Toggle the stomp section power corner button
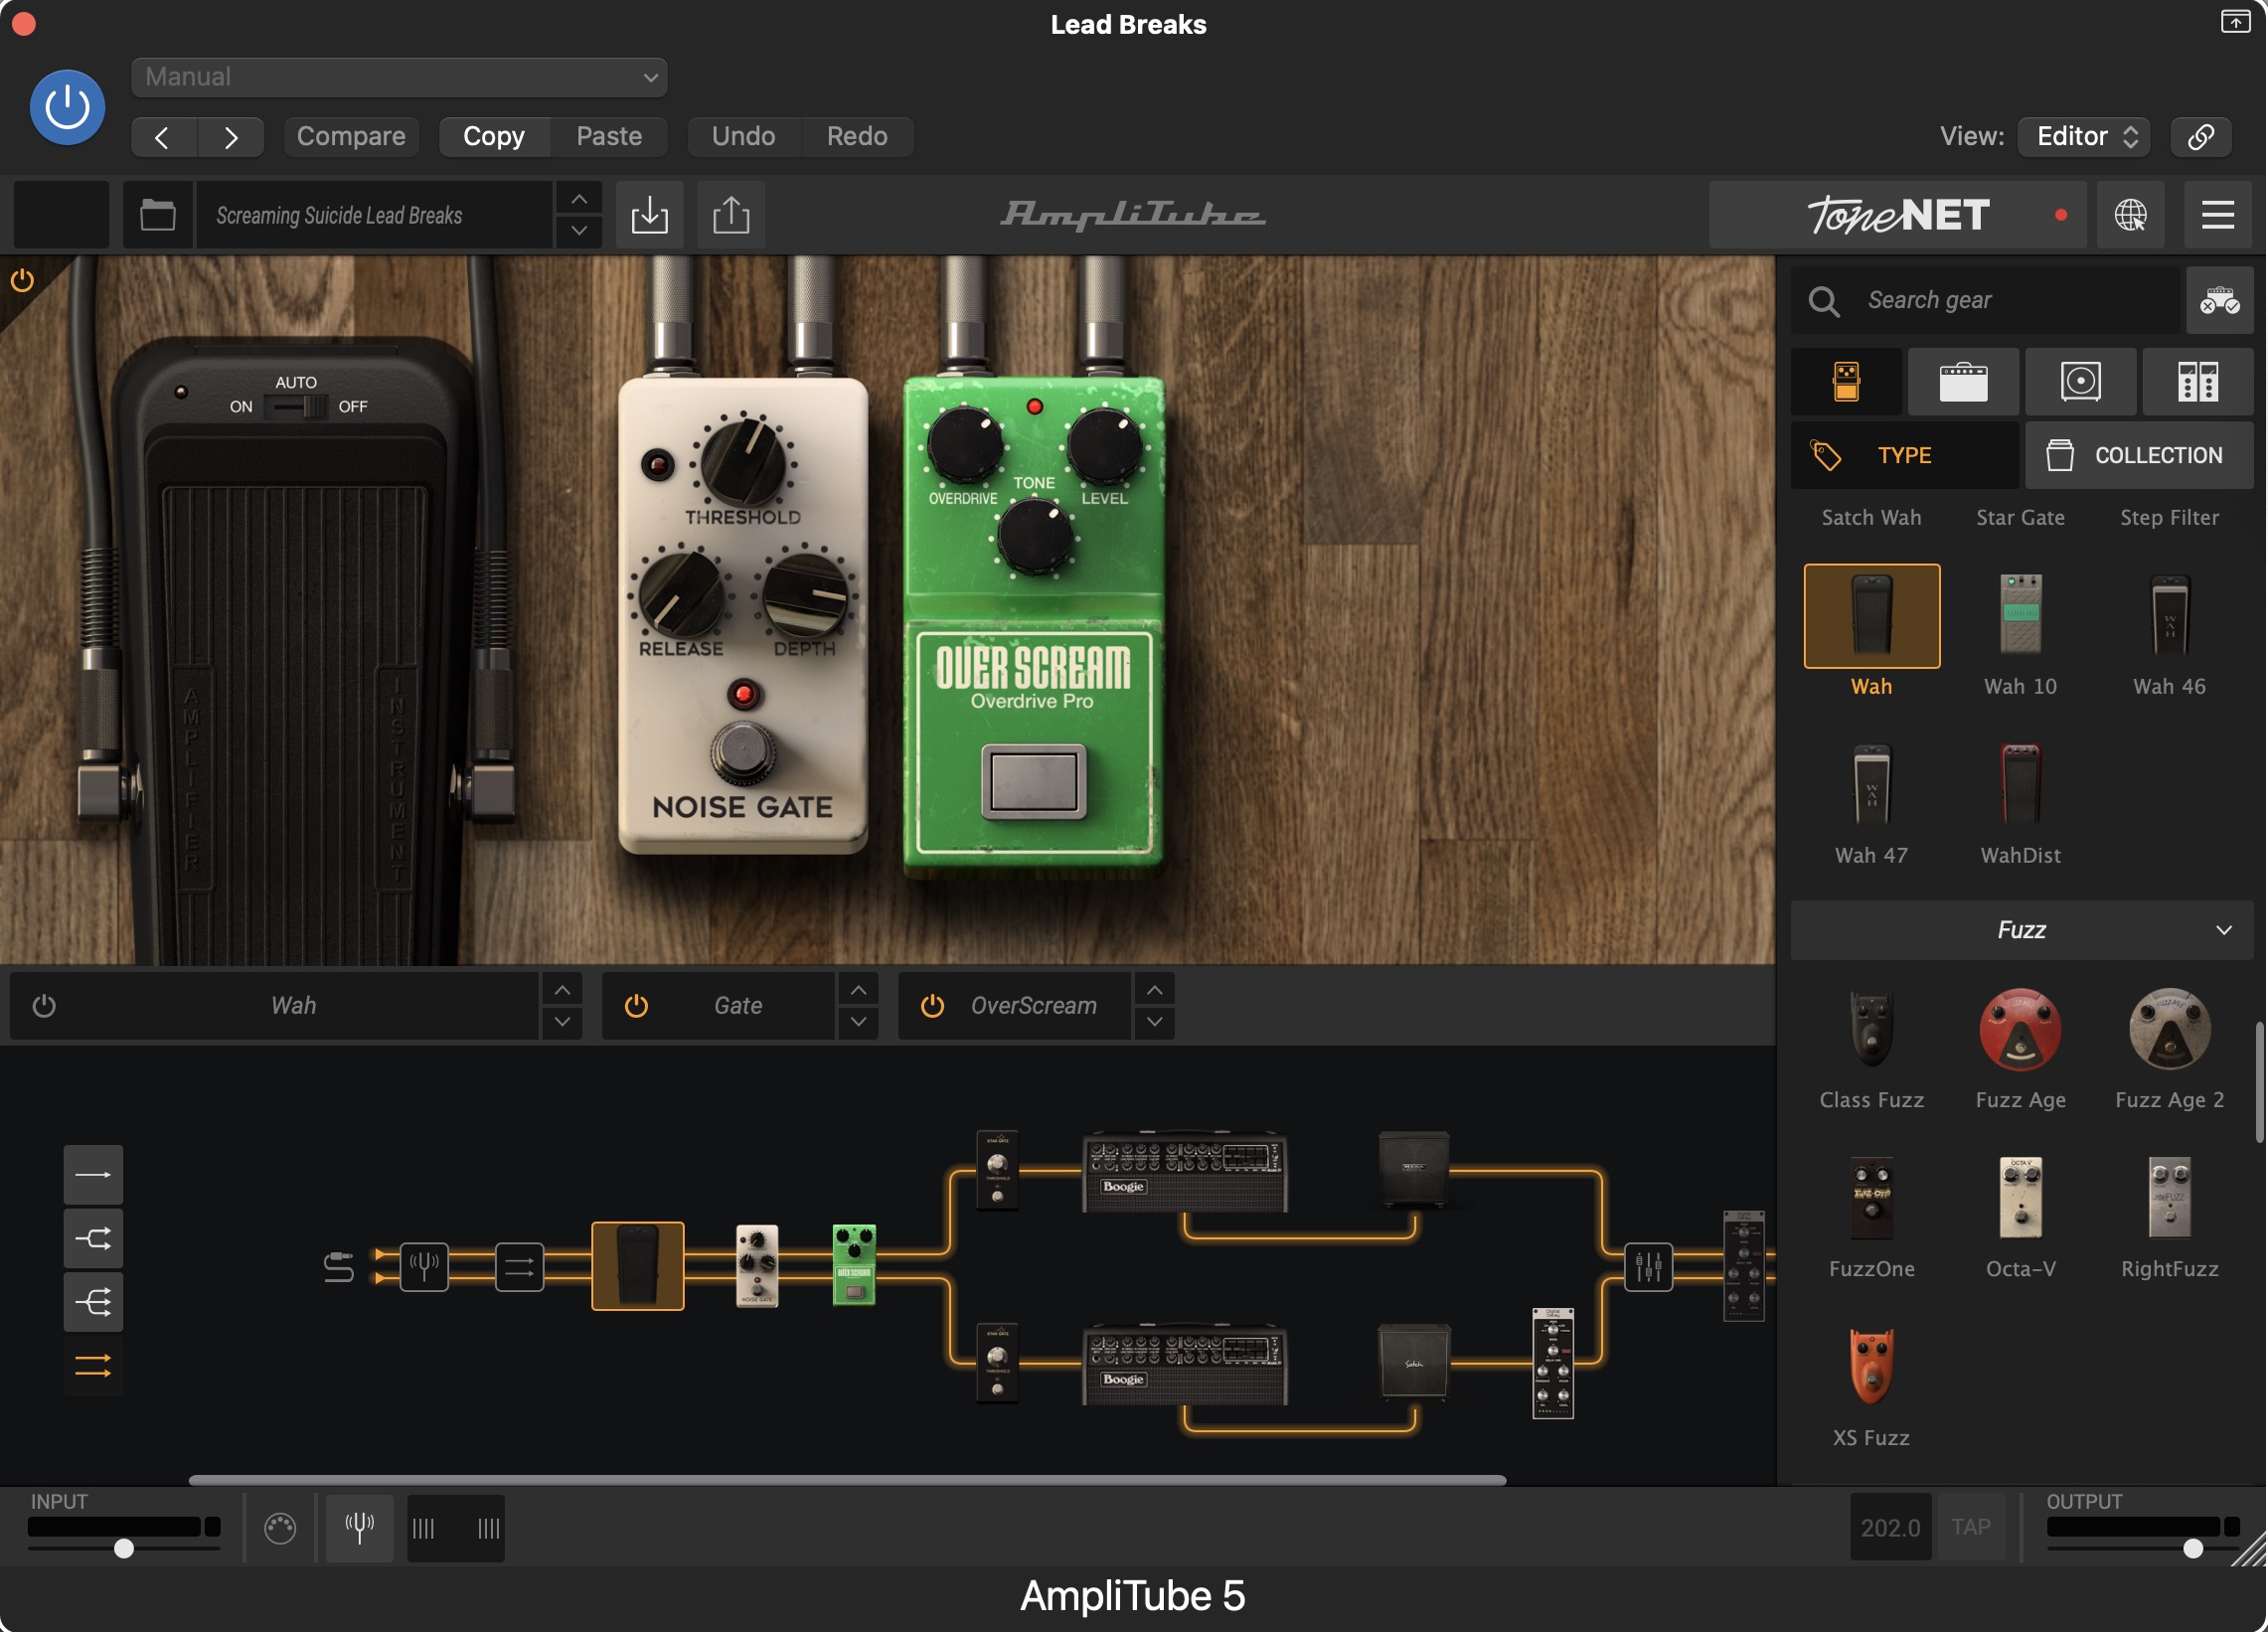2268x1632 pixels. 22,280
